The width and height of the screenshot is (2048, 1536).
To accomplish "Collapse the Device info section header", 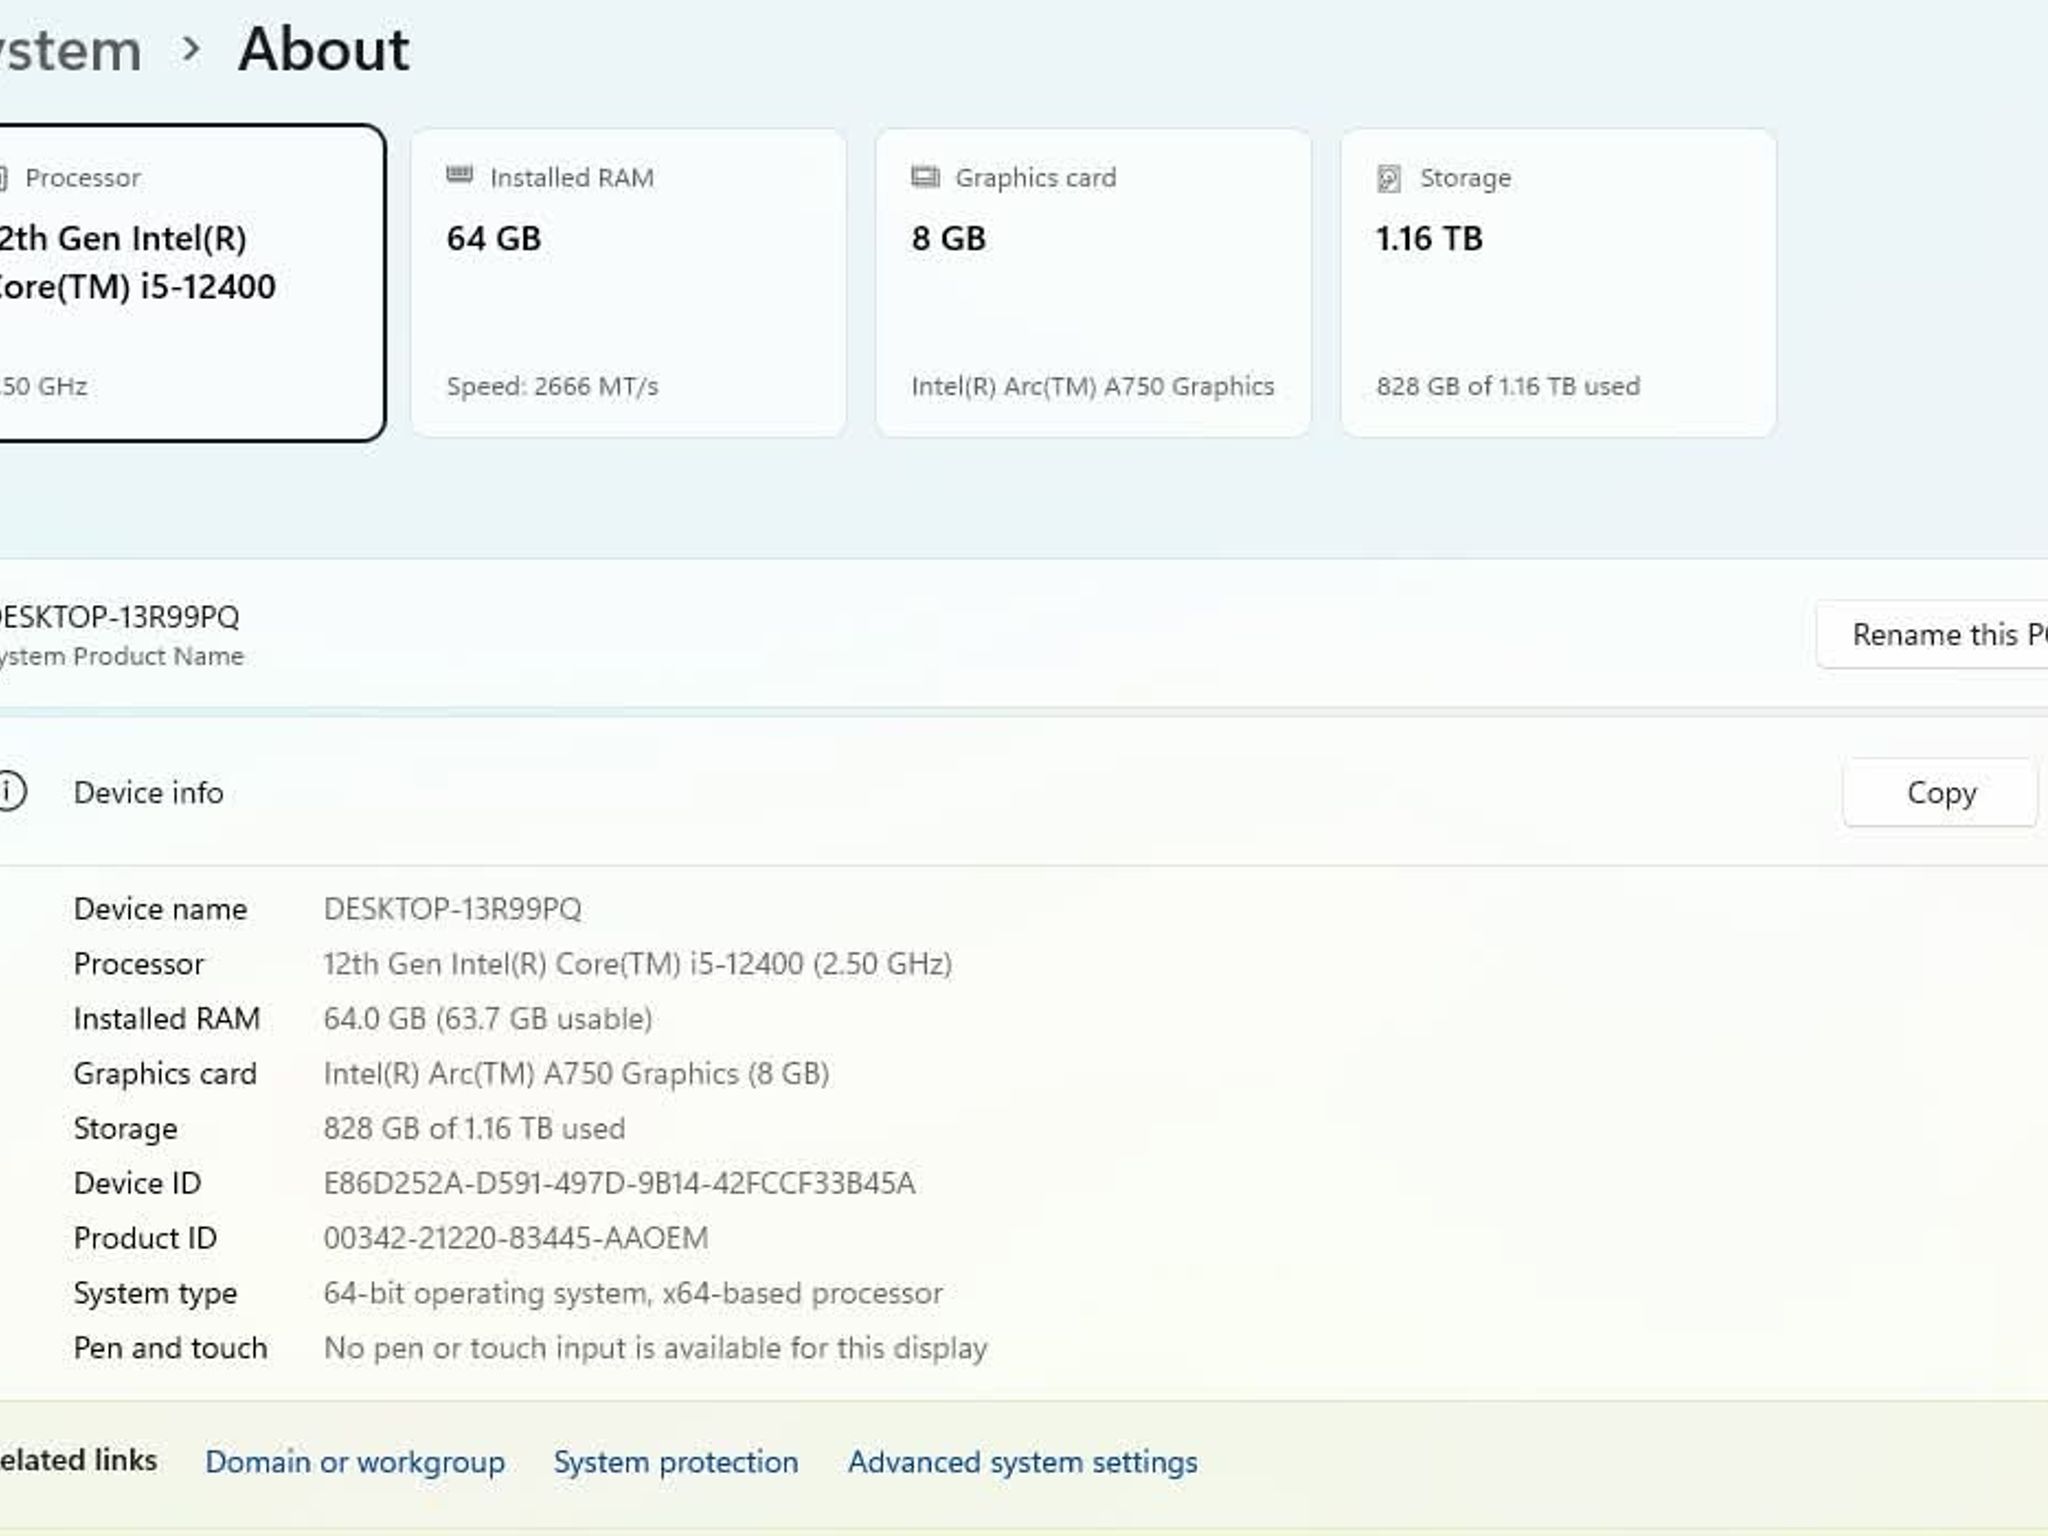I will pos(1024,792).
